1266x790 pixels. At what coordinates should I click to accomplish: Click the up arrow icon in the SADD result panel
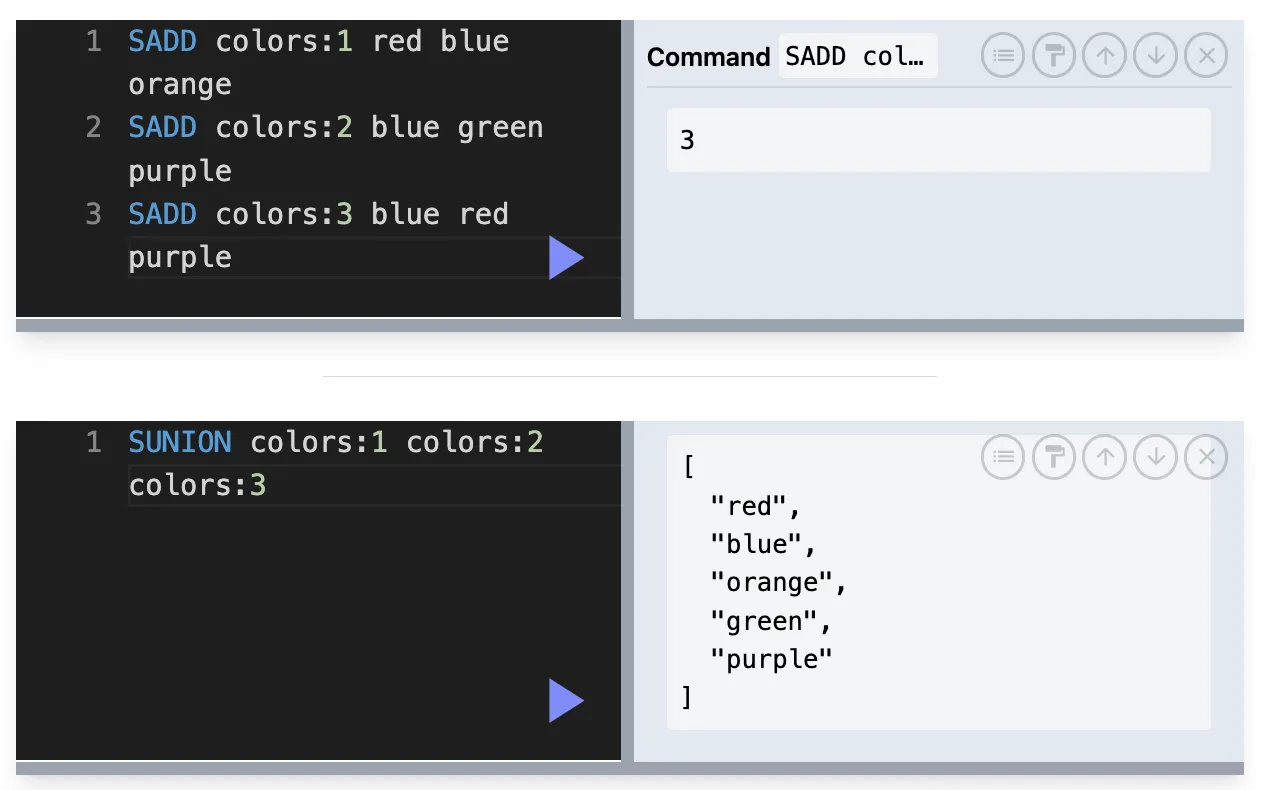1105,56
